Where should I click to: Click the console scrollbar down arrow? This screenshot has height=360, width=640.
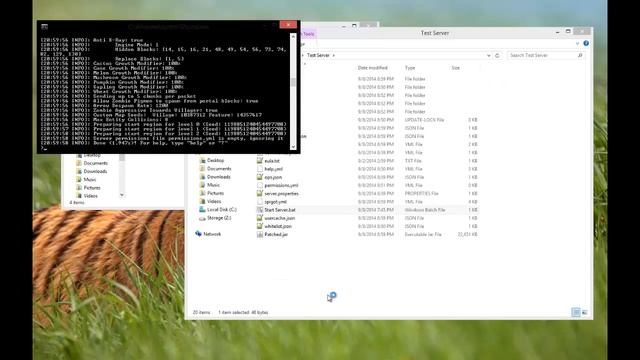pyautogui.click(x=293, y=147)
